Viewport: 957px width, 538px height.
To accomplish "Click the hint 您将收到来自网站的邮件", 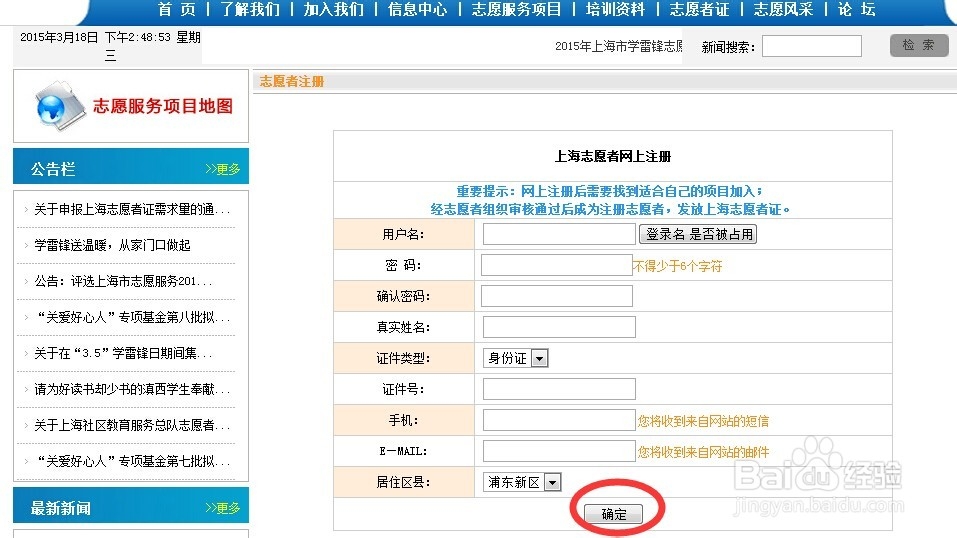I will (703, 453).
